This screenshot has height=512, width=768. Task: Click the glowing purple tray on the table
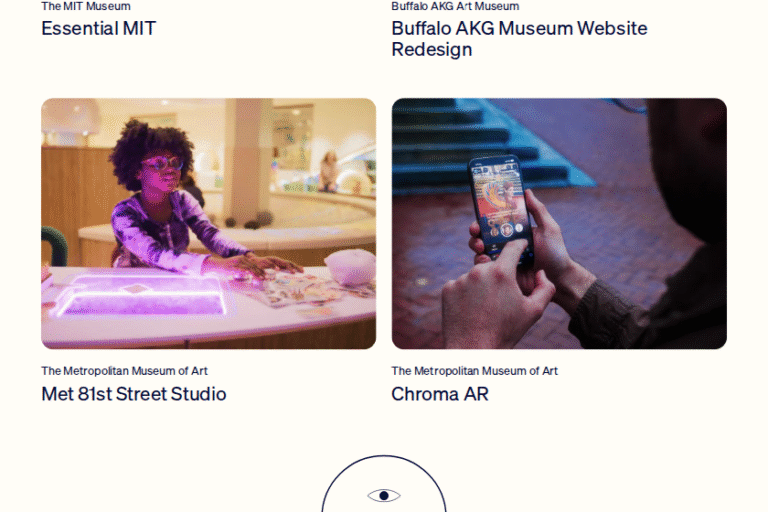coord(142,296)
